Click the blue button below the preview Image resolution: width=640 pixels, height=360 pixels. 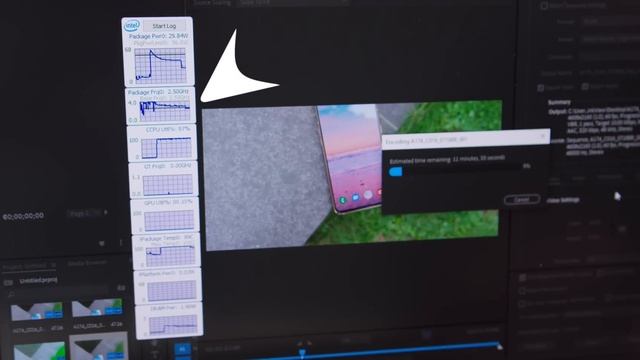(182, 349)
